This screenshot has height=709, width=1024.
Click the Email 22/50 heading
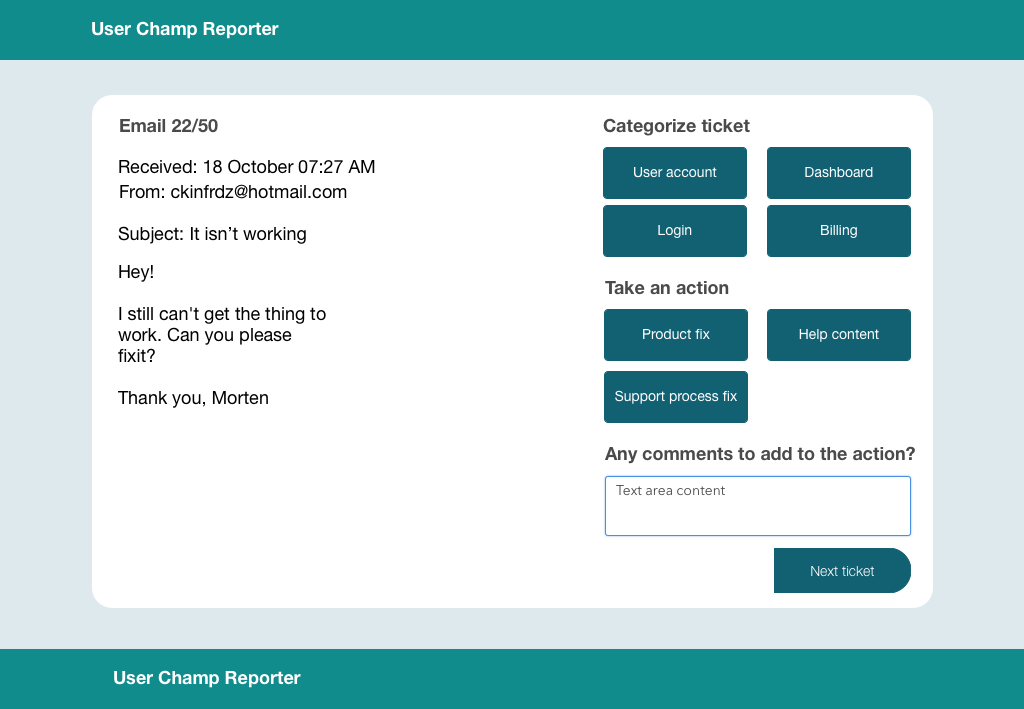coord(168,126)
